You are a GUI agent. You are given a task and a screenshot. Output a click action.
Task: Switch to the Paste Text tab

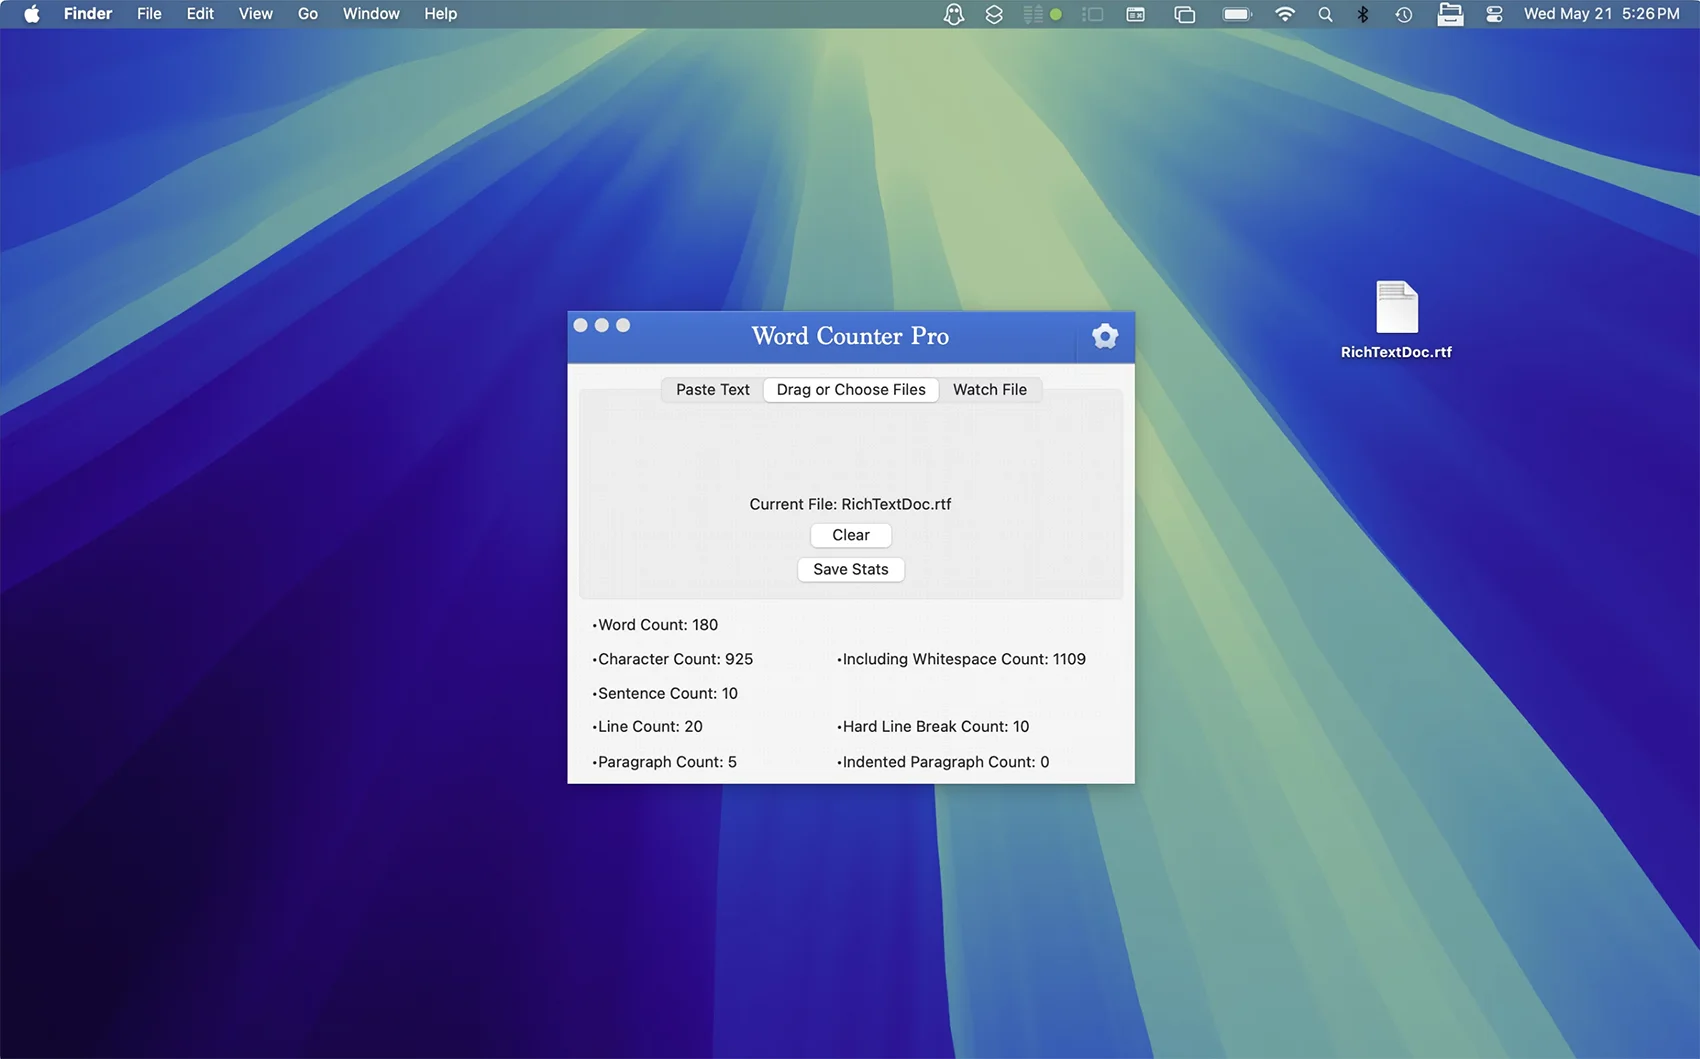[x=712, y=390]
